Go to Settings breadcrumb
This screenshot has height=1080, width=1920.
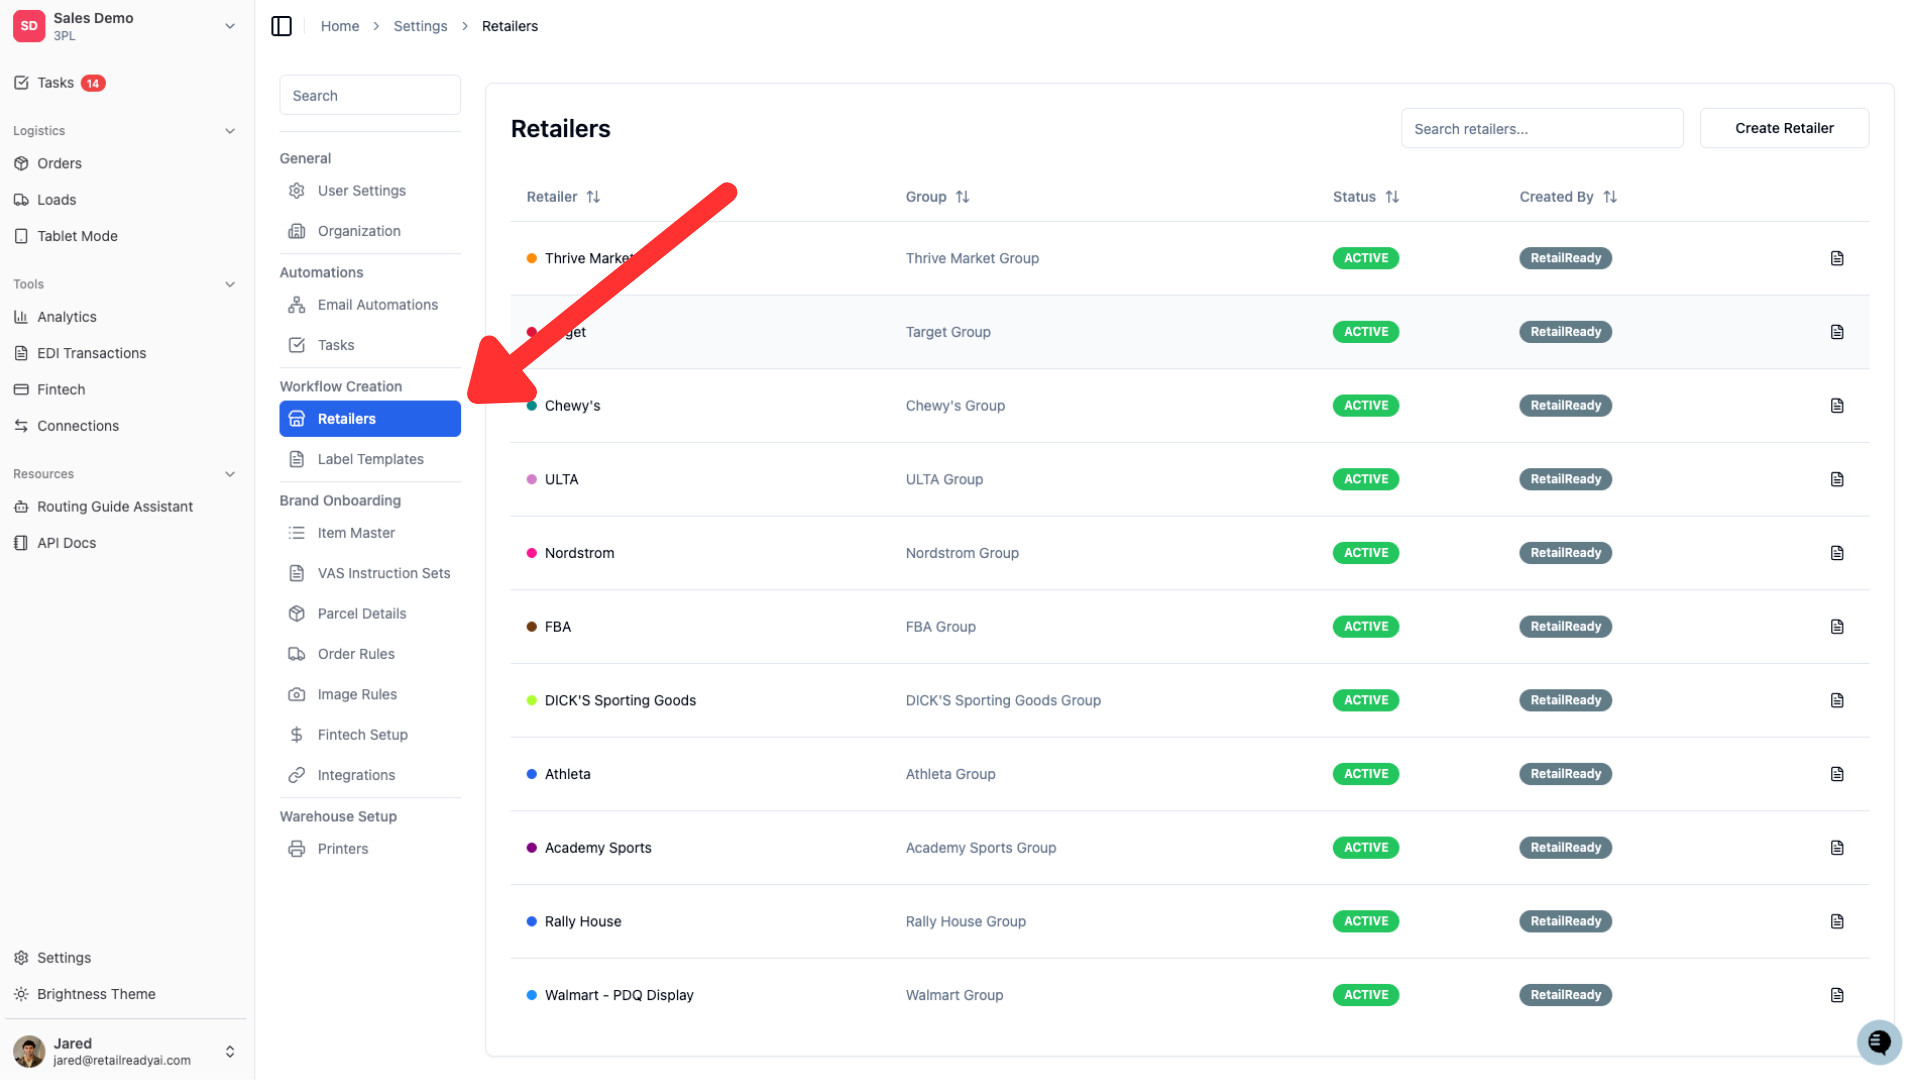pyautogui.click(x=420, y=26)
